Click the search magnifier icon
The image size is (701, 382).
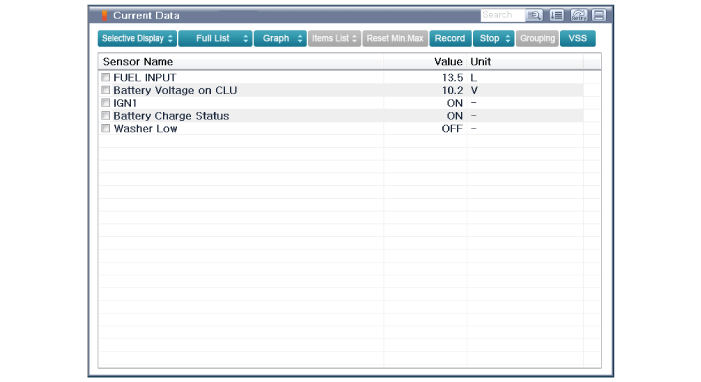pos(534,15)
